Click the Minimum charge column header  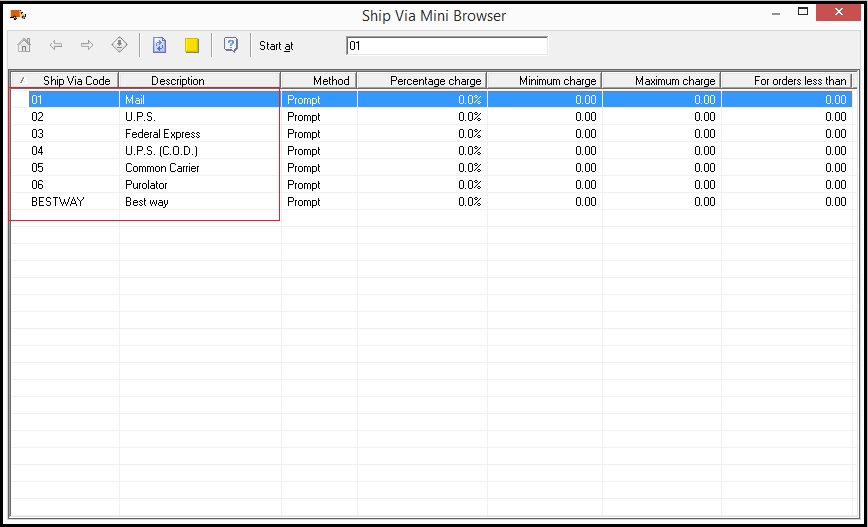click(545, 80)
